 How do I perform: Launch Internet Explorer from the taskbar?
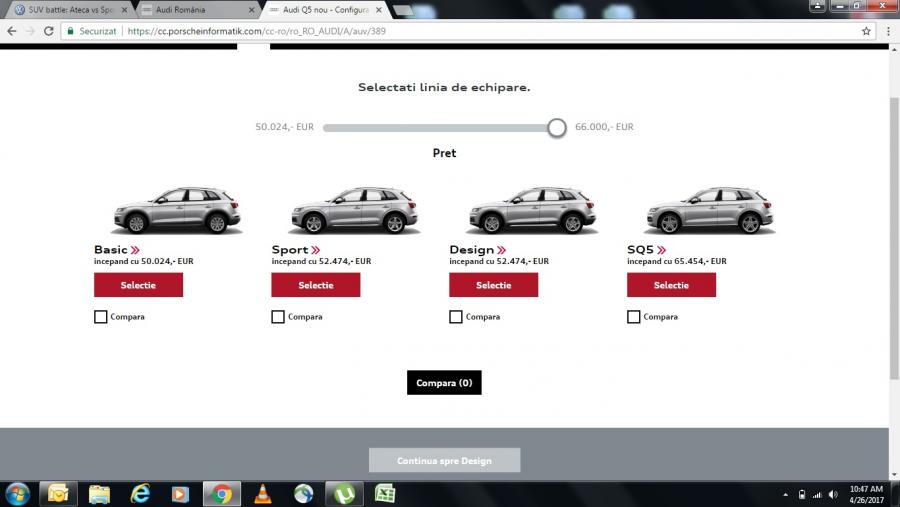point(140,493)
